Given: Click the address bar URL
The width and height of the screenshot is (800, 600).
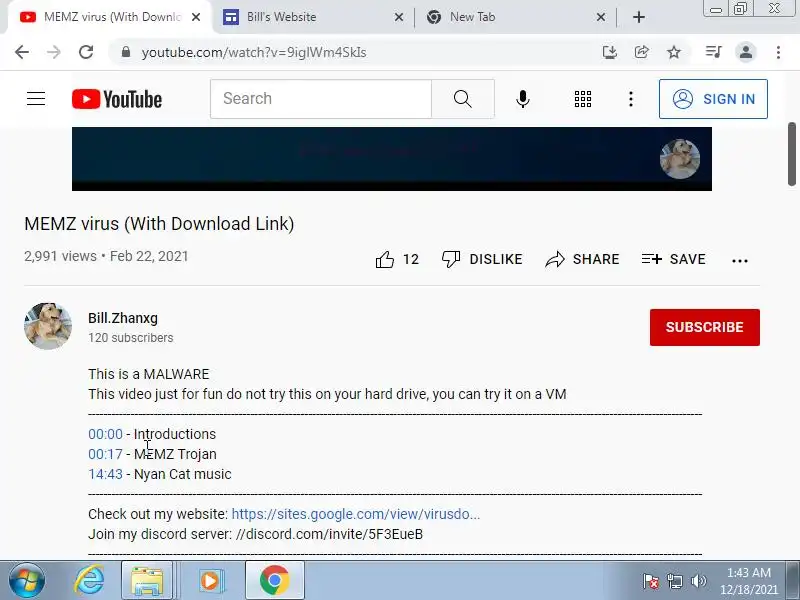Looking at the screenshot, I should pyautogui.click(x=254, y=53).
